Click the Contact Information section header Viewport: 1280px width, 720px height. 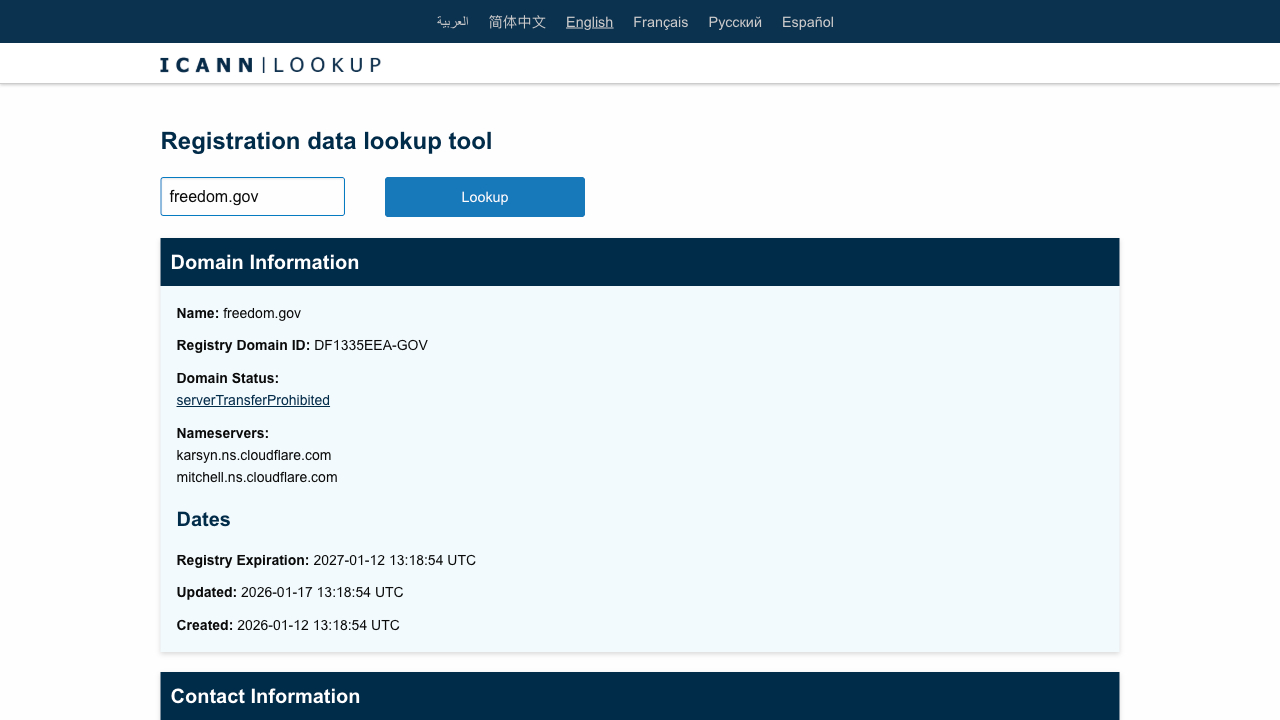[x=265, y=696]
